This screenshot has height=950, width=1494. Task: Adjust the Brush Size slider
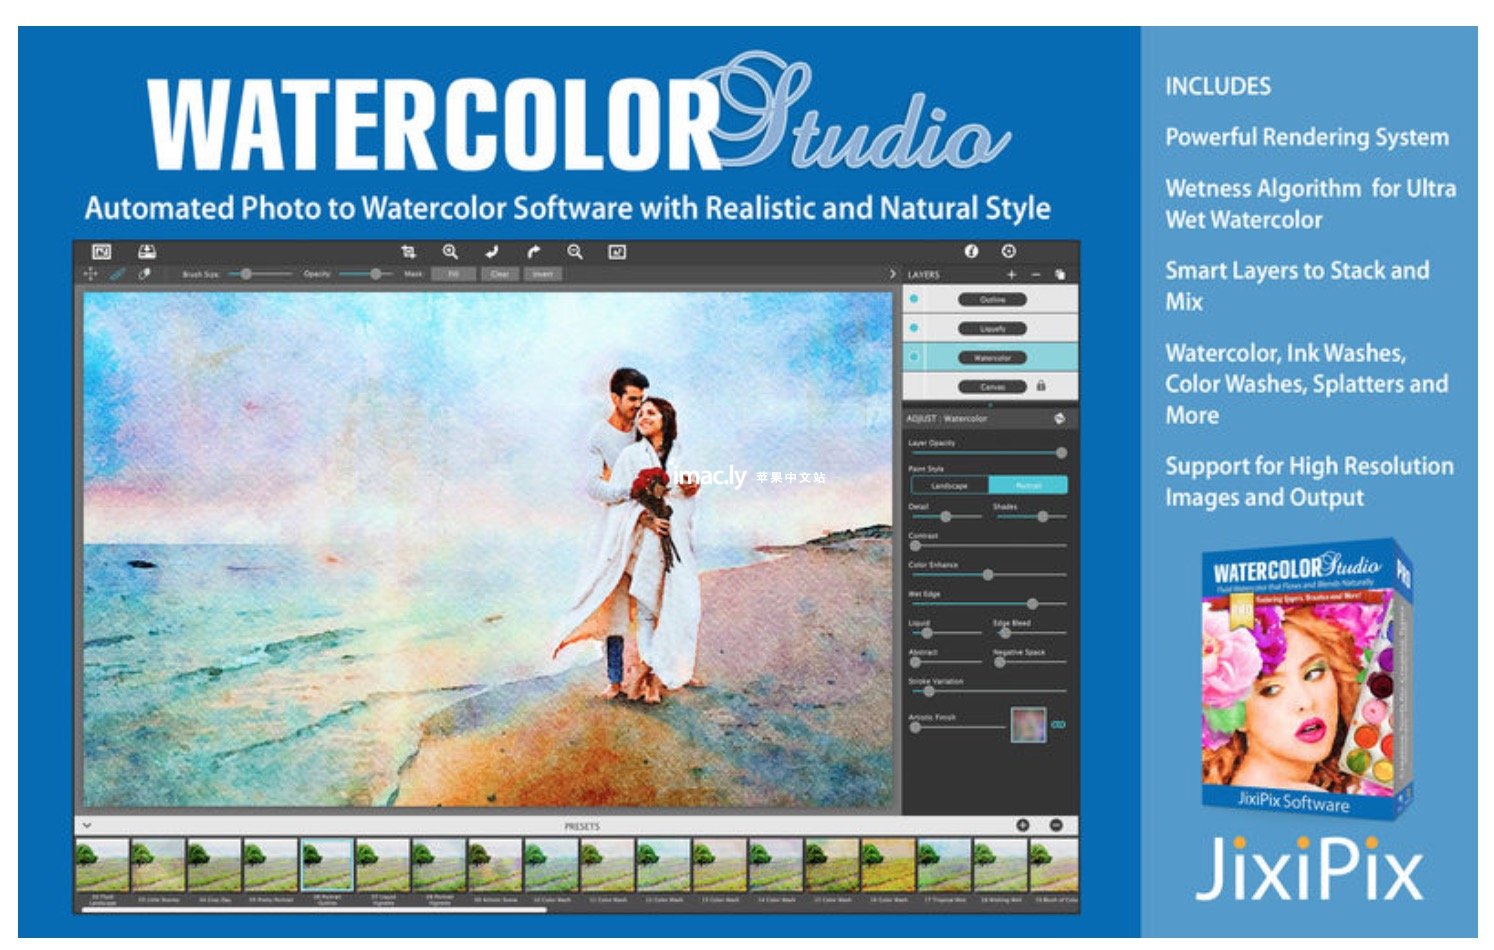point(260,273)
